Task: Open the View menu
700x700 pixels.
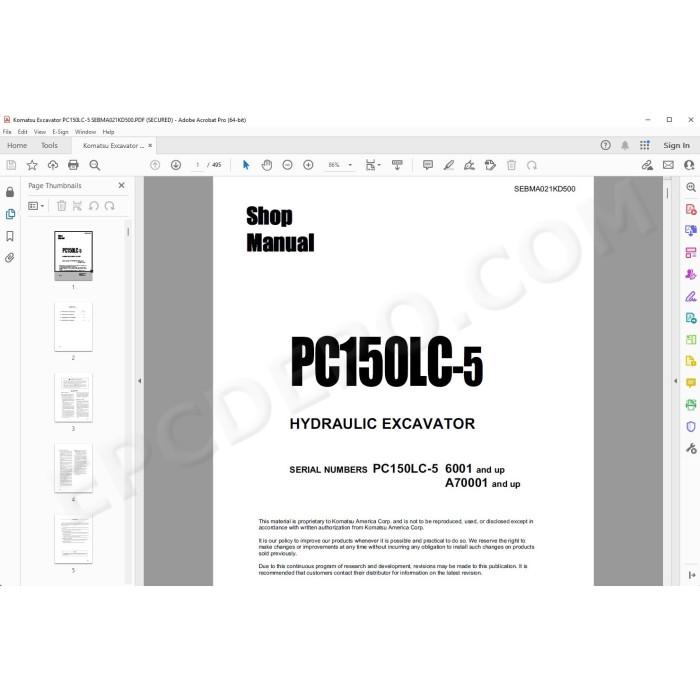Action: coord(40,132)
